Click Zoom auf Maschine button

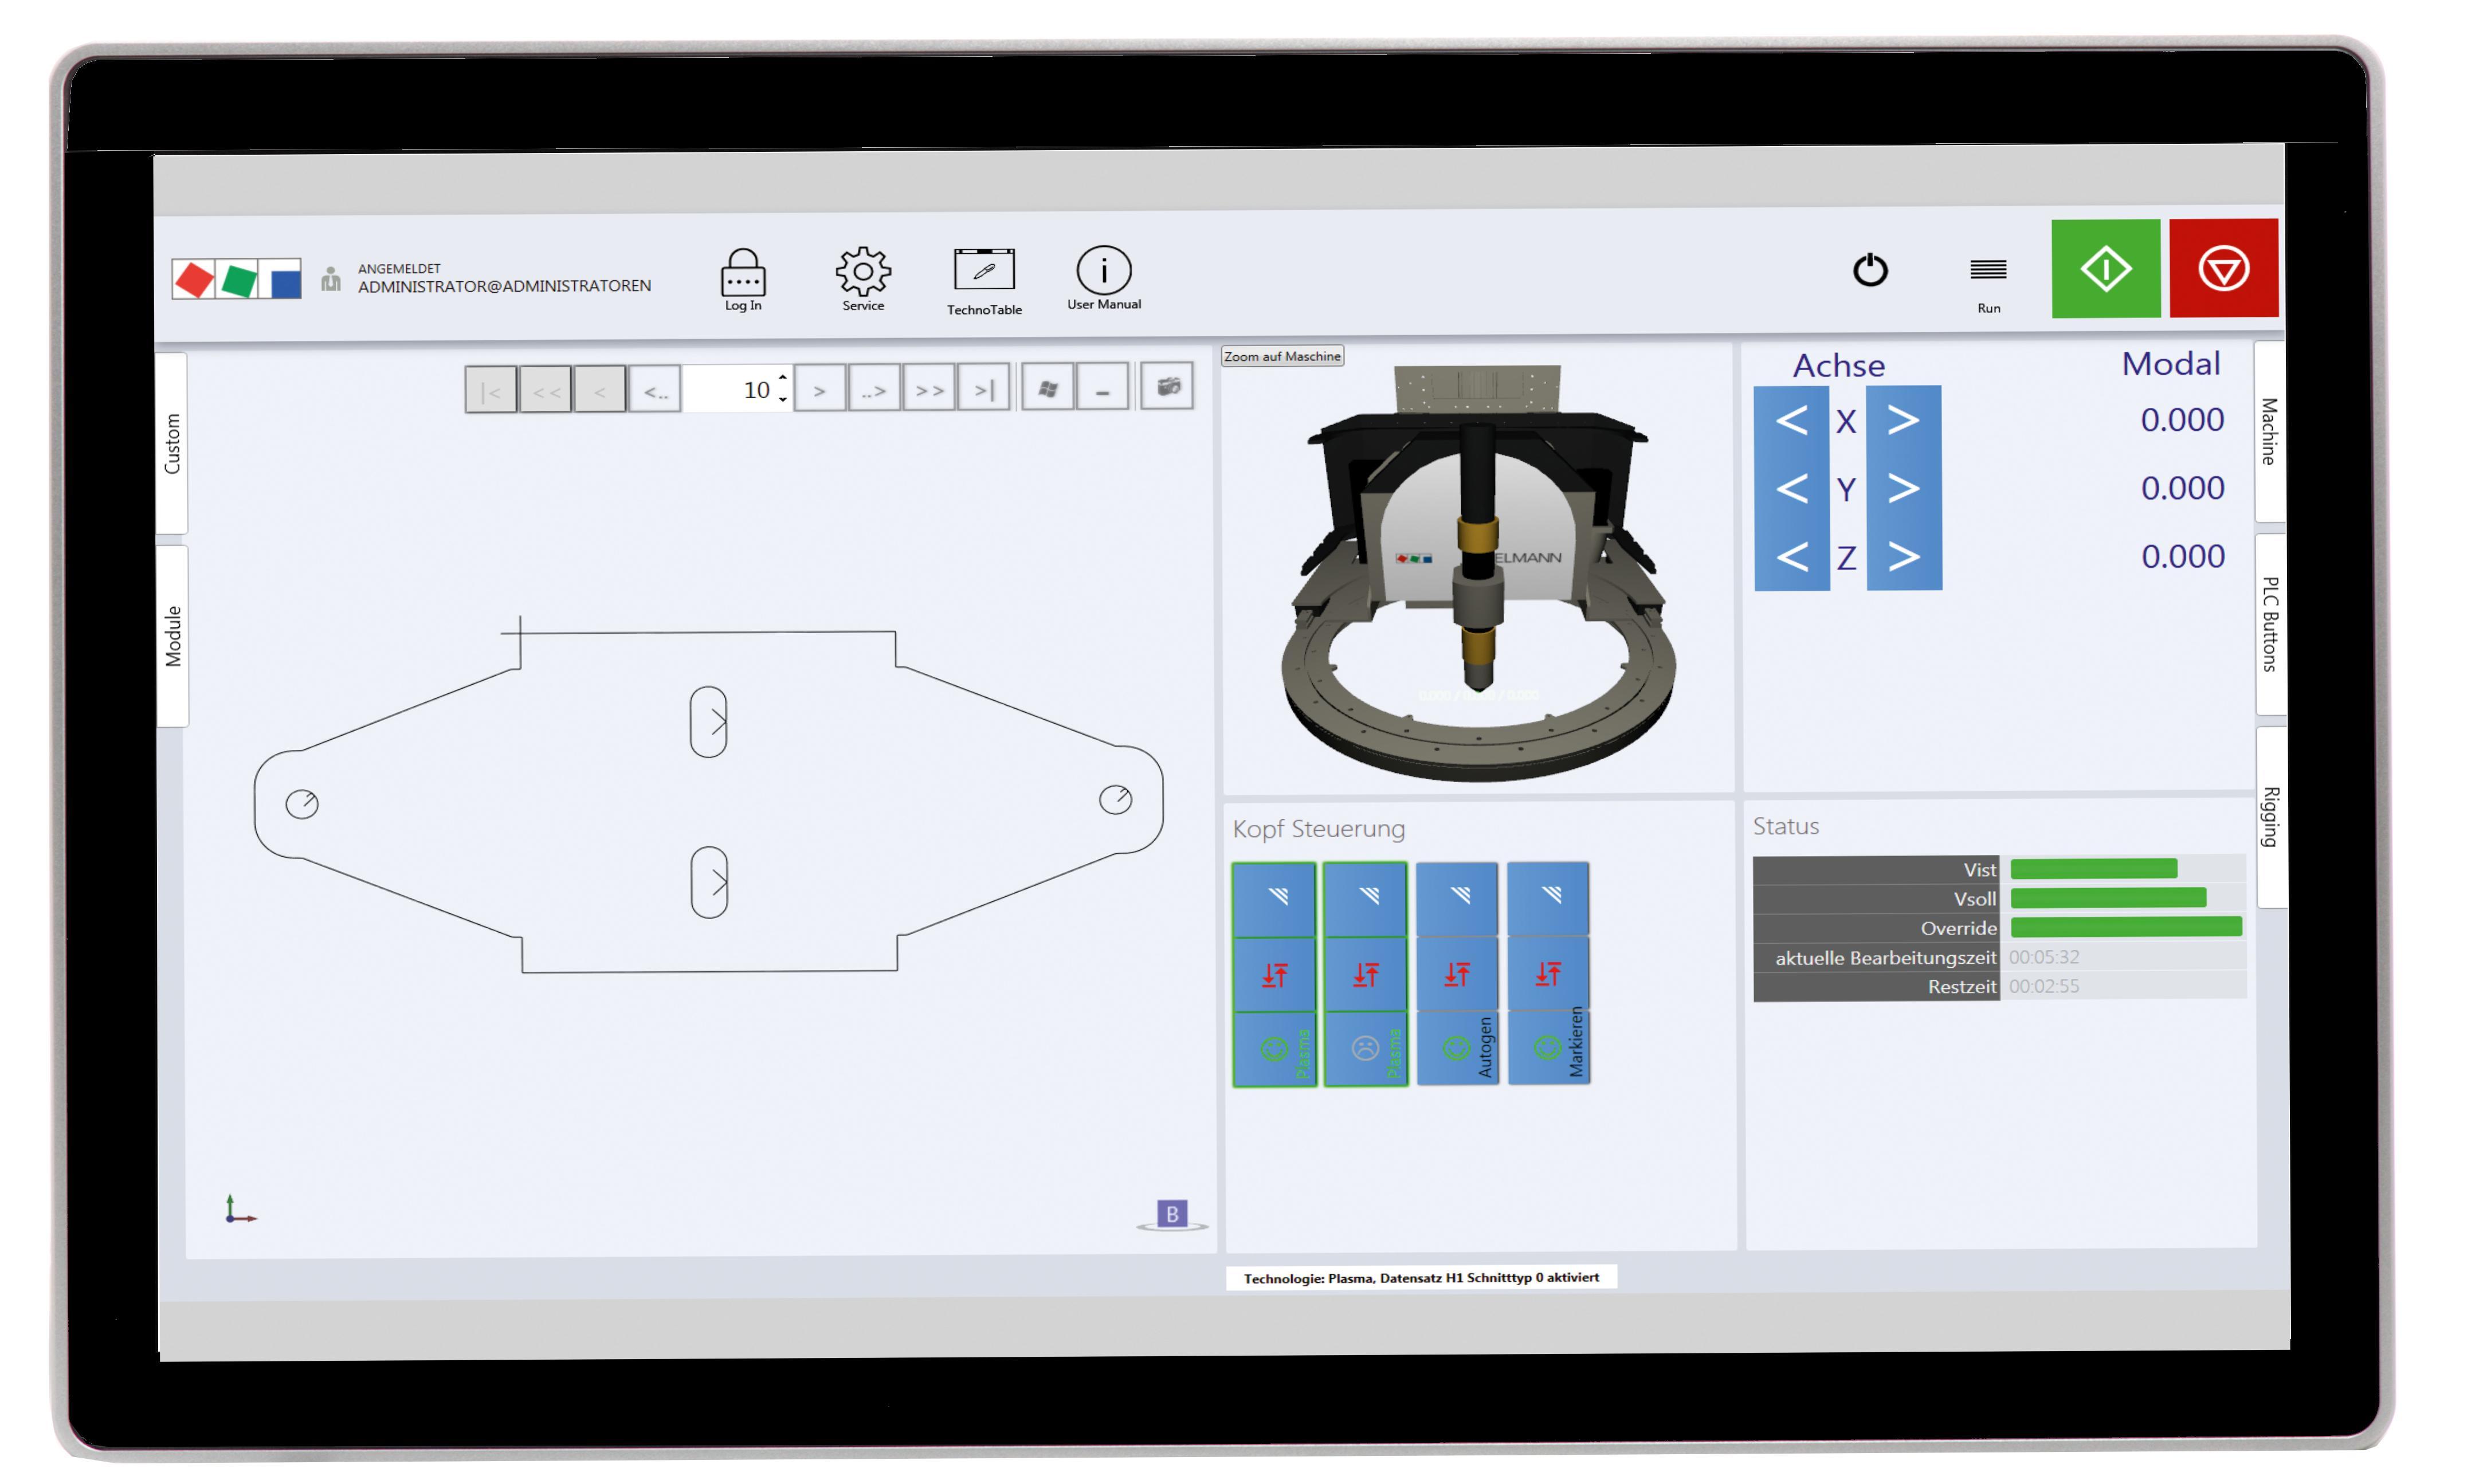click(x=1282, y=356)
